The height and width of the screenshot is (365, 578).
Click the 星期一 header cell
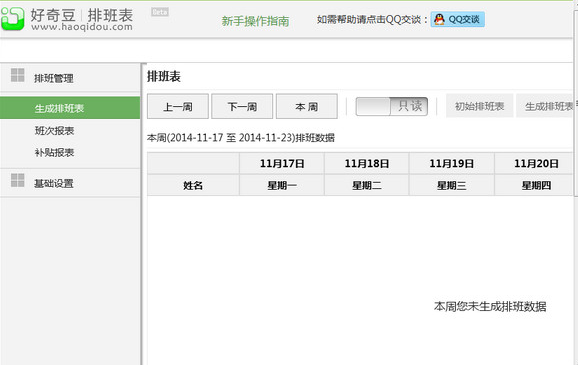282,185
